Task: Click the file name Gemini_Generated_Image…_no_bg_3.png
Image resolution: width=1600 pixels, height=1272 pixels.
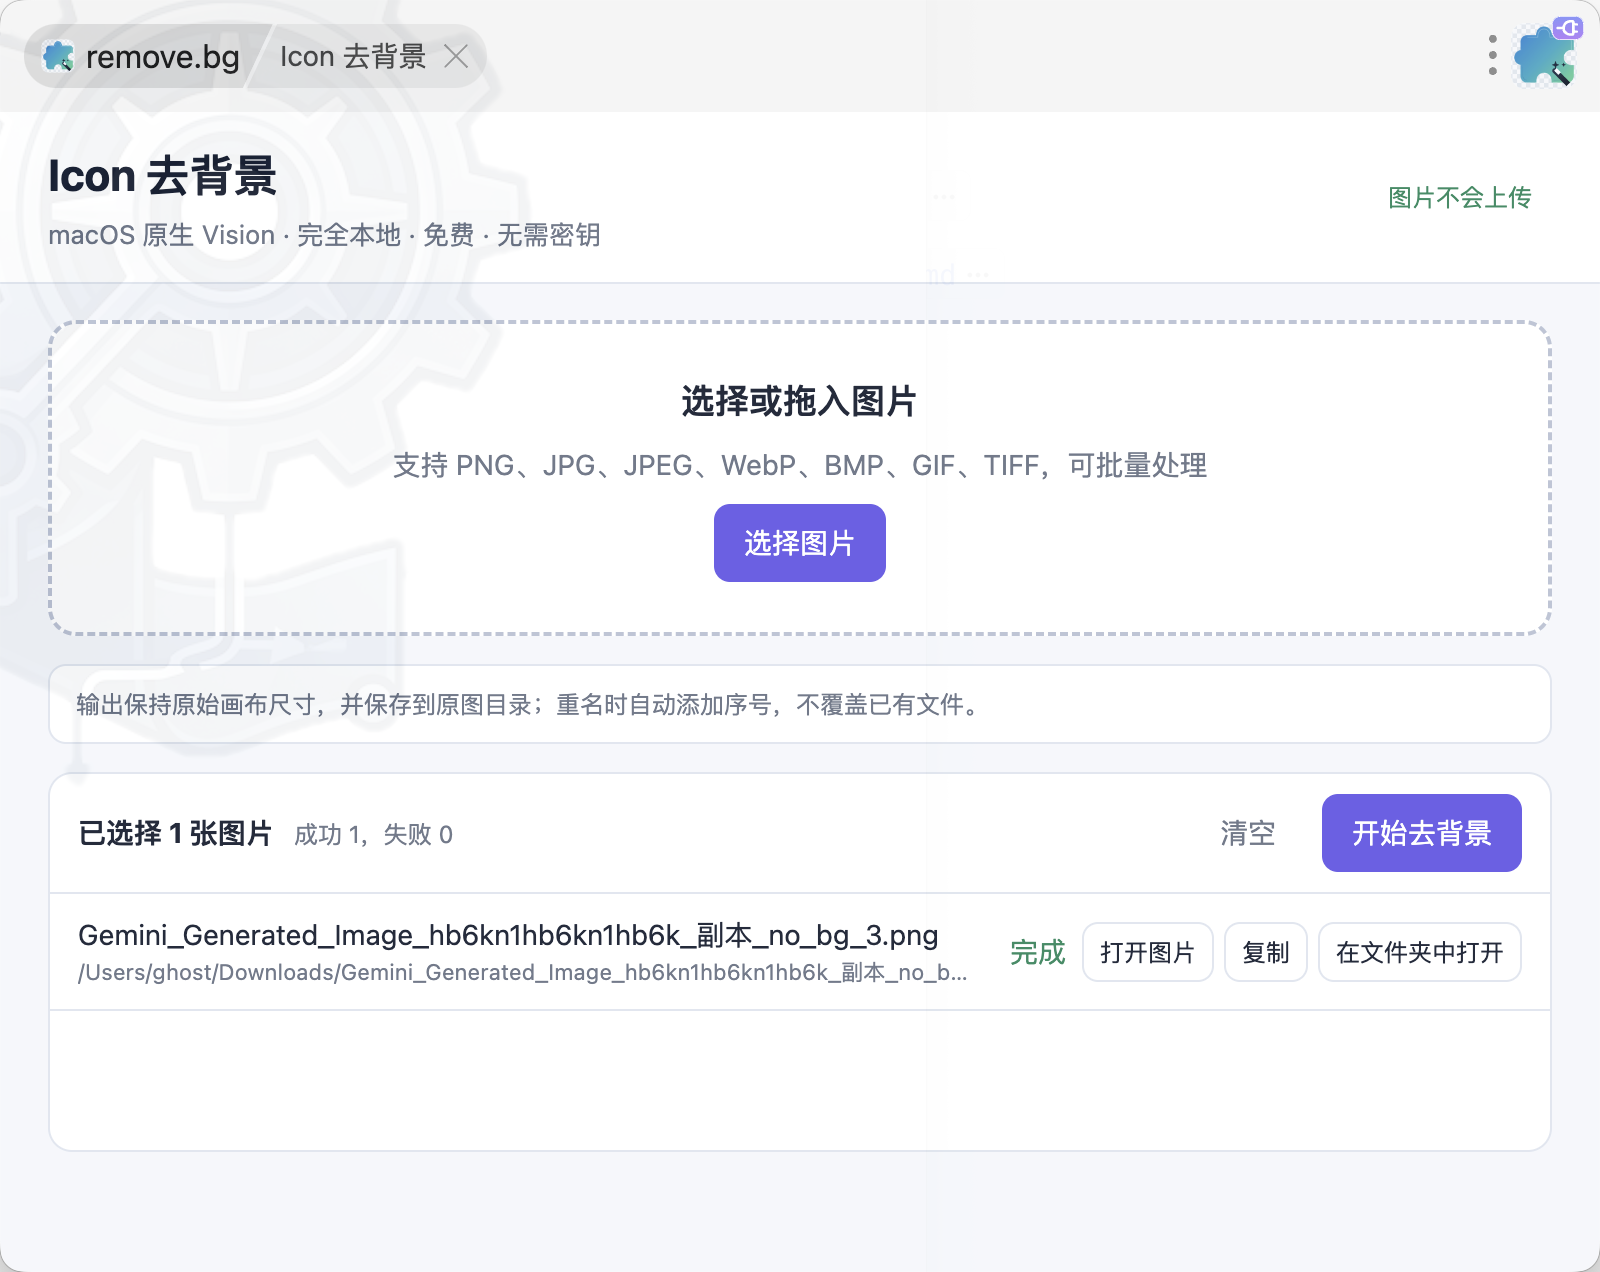Action: 508,935
